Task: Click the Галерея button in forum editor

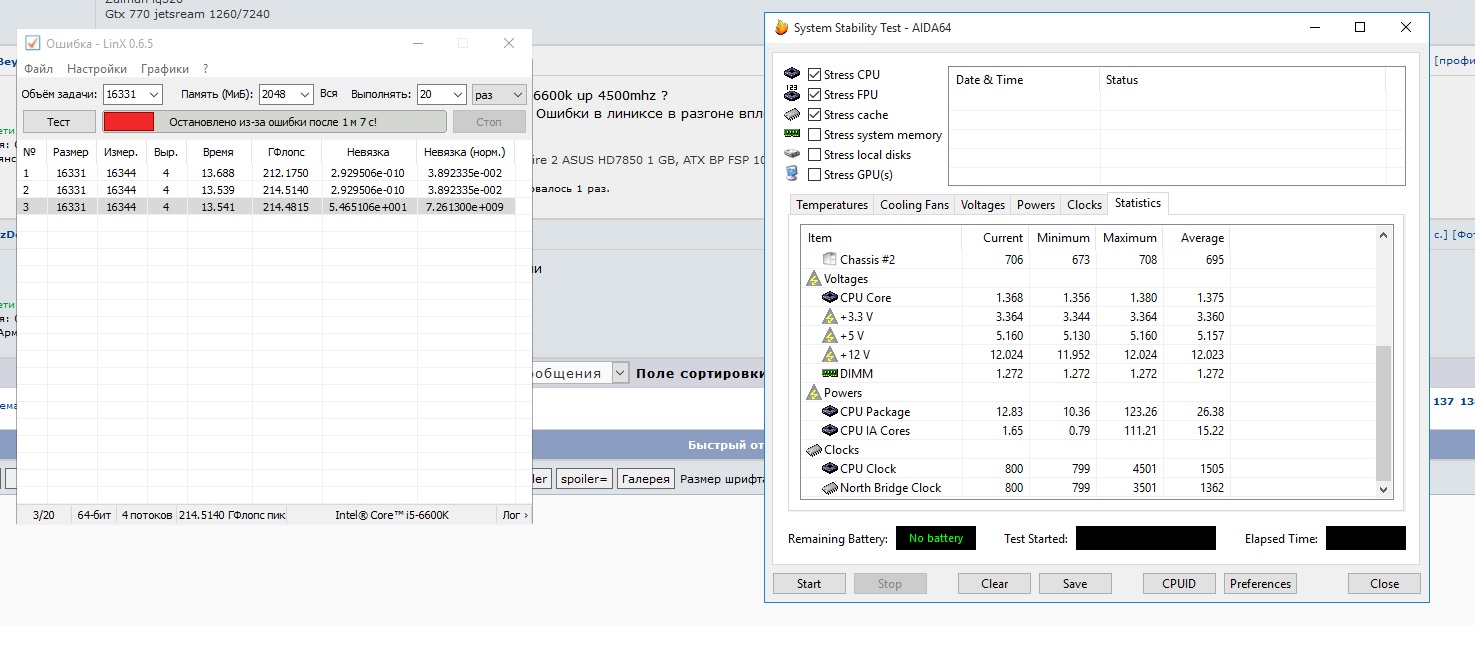Action: 646,479
